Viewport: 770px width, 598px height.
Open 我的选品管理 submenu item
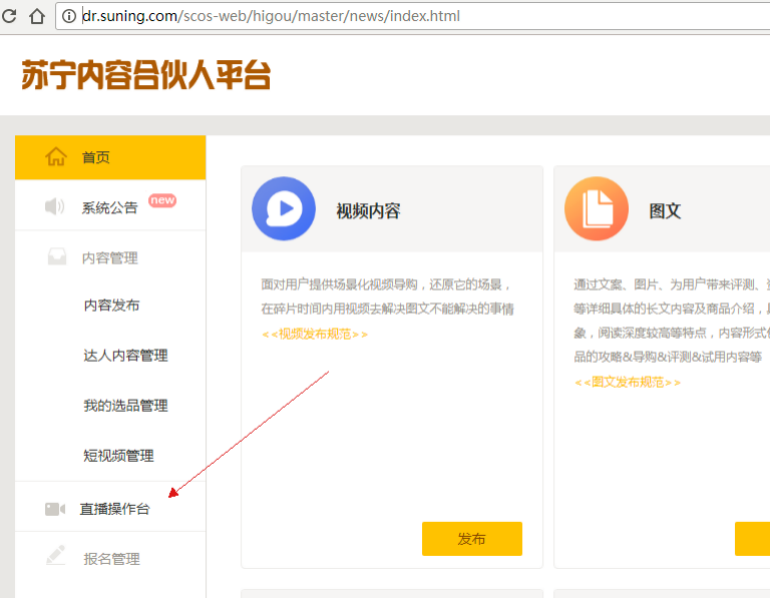pos(126,406)
